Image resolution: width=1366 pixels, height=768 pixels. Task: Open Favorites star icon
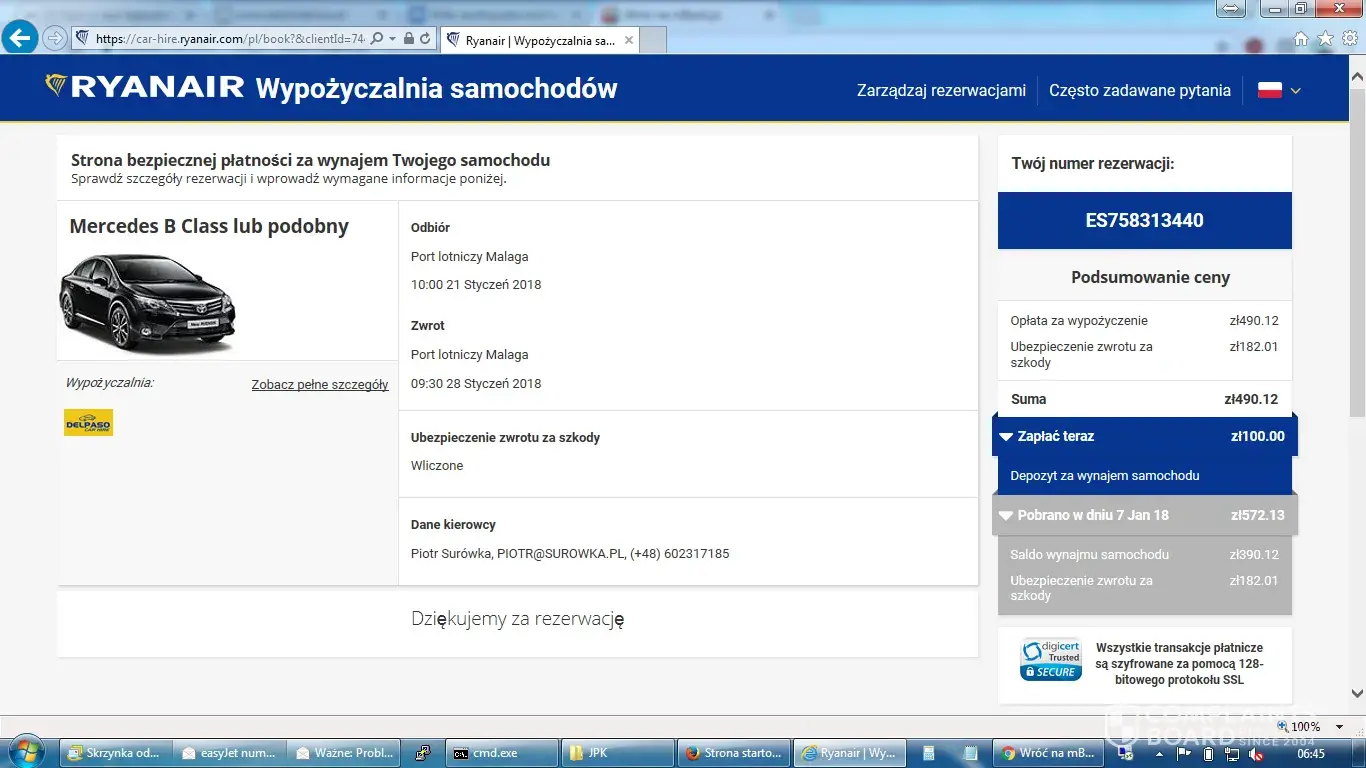click(x=1326, y=39)
